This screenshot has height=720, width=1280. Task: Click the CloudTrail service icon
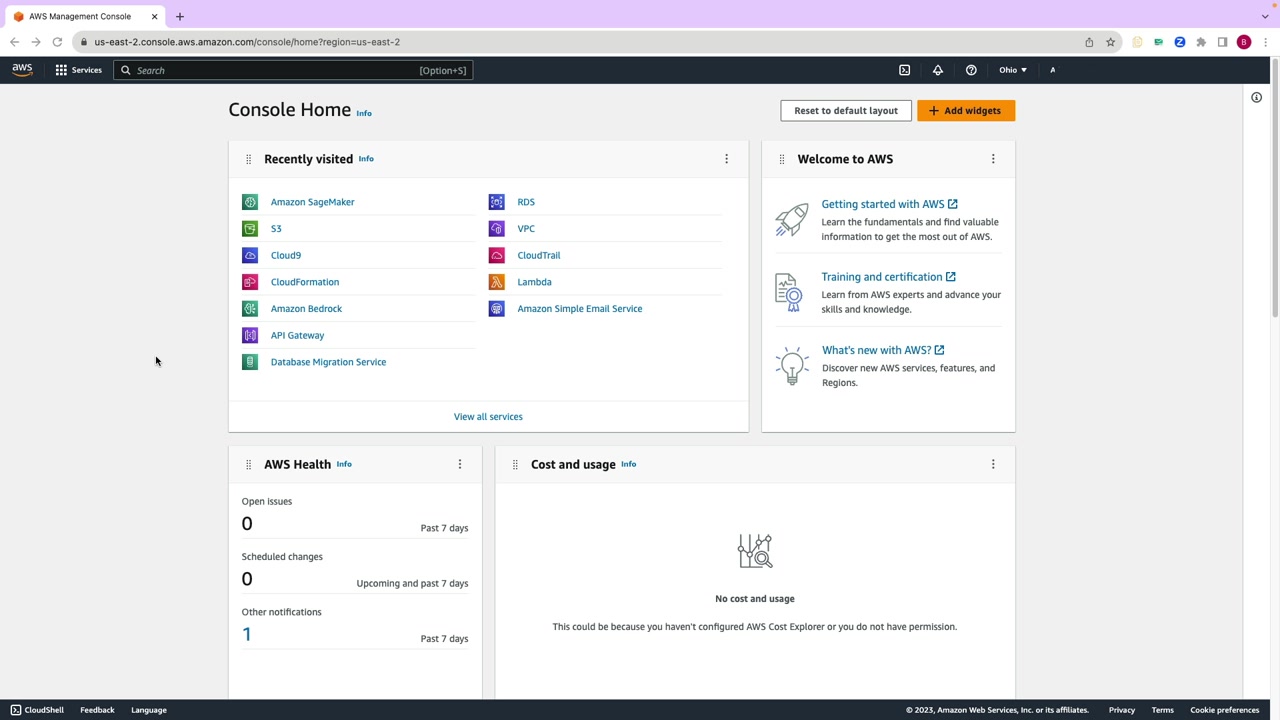point(496,255)
